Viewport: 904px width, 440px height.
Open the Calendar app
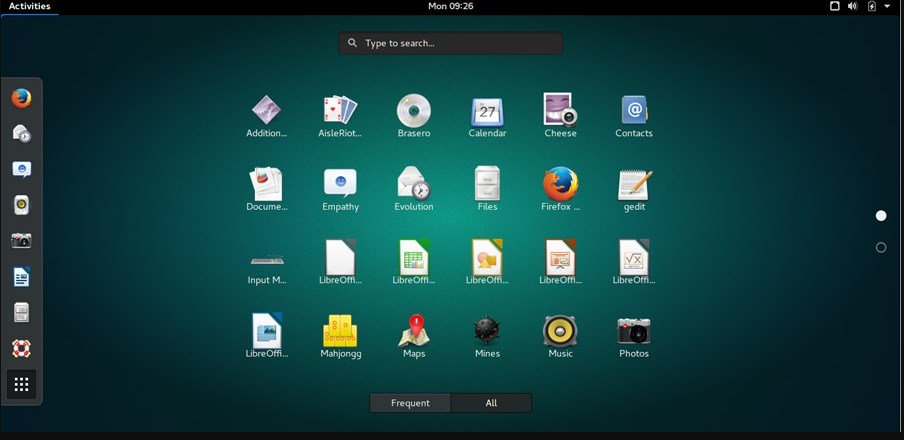click(487, 116)
